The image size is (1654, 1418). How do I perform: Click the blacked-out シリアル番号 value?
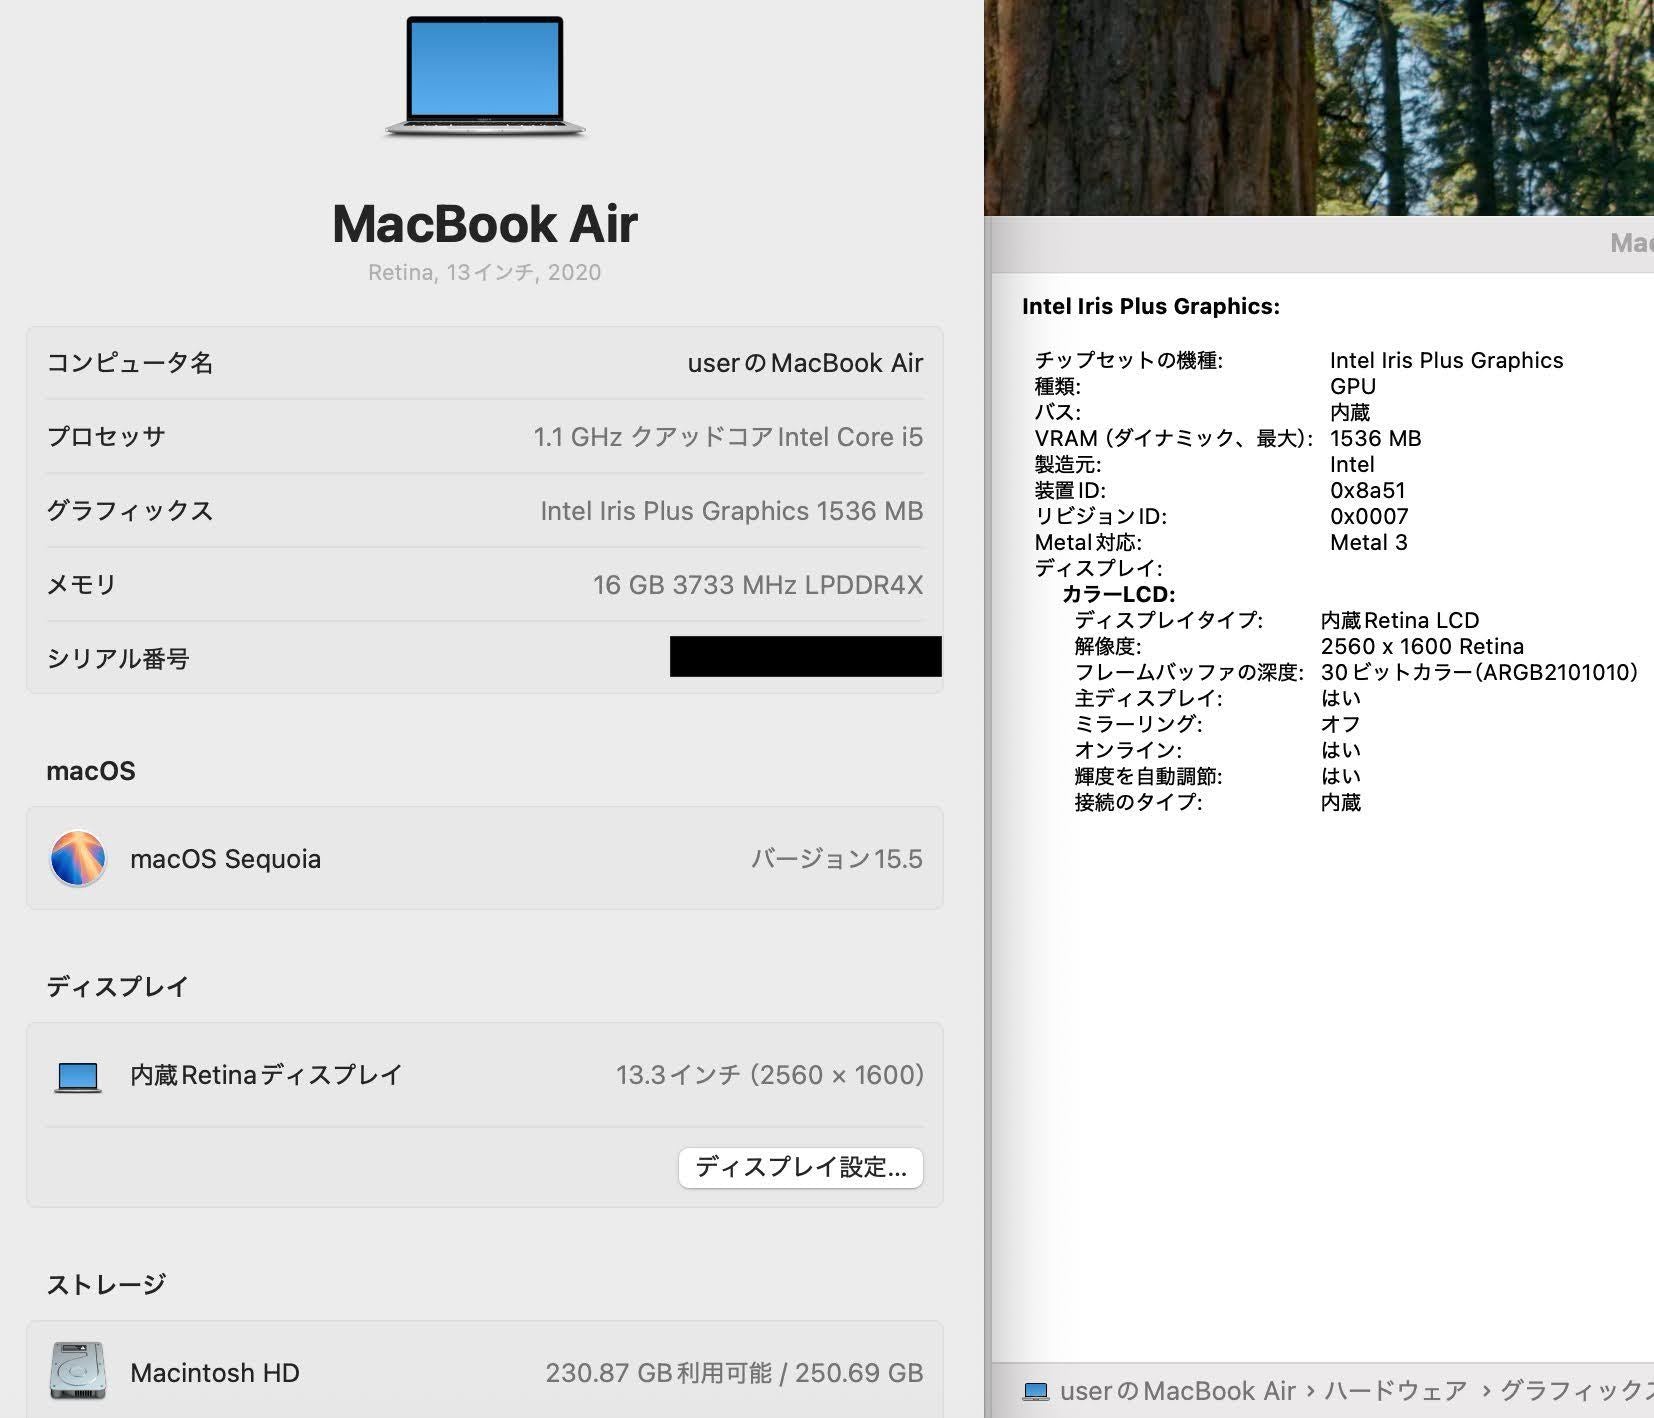805,657
